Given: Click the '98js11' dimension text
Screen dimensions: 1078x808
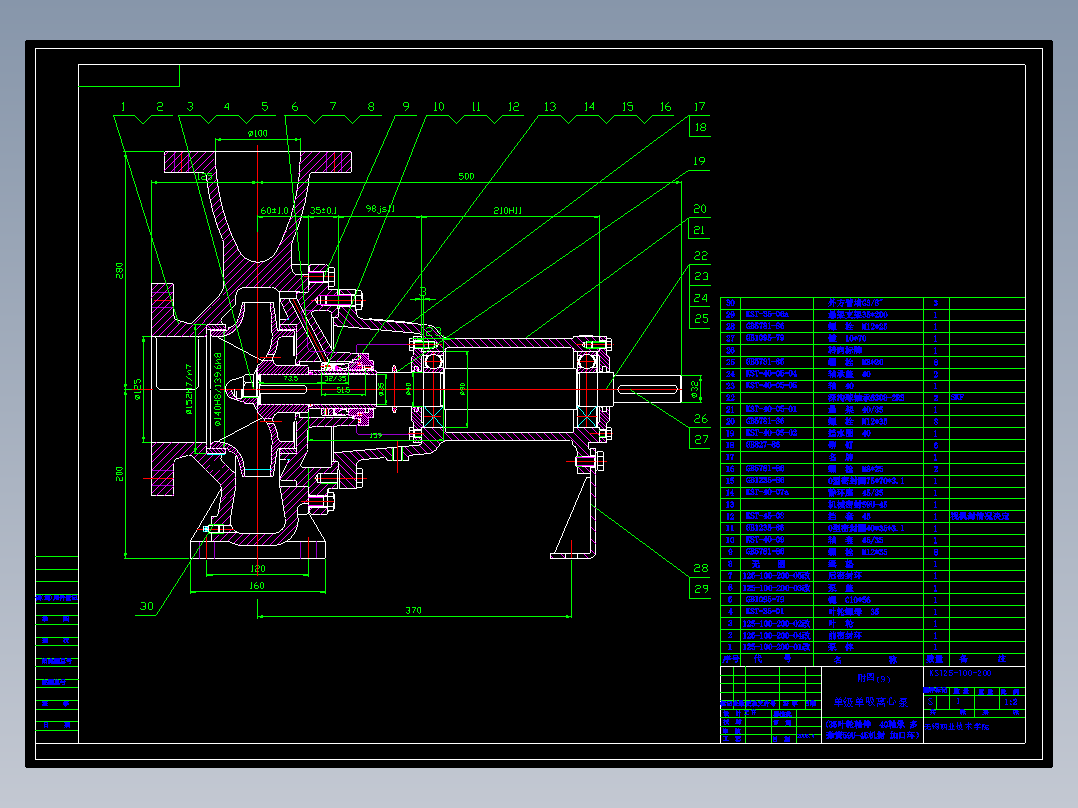Looking at the screenshot, I should [x=380, y=208].
